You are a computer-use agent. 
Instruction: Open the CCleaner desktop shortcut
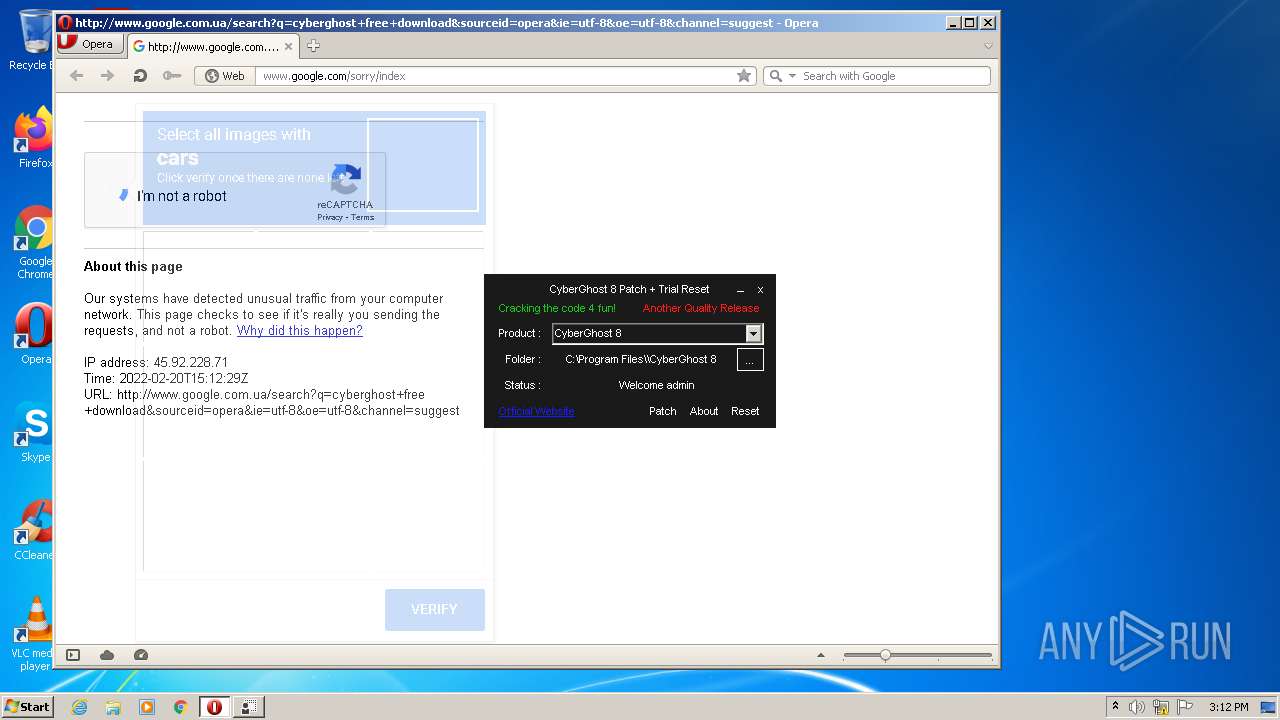tap(34, 530)
